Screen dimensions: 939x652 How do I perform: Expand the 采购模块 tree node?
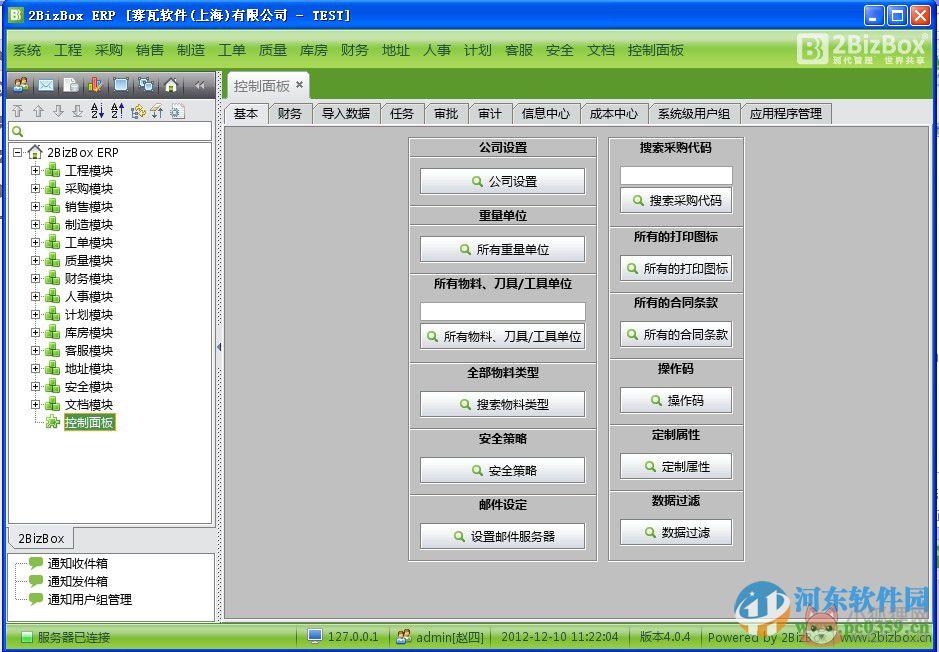(35, 189)
